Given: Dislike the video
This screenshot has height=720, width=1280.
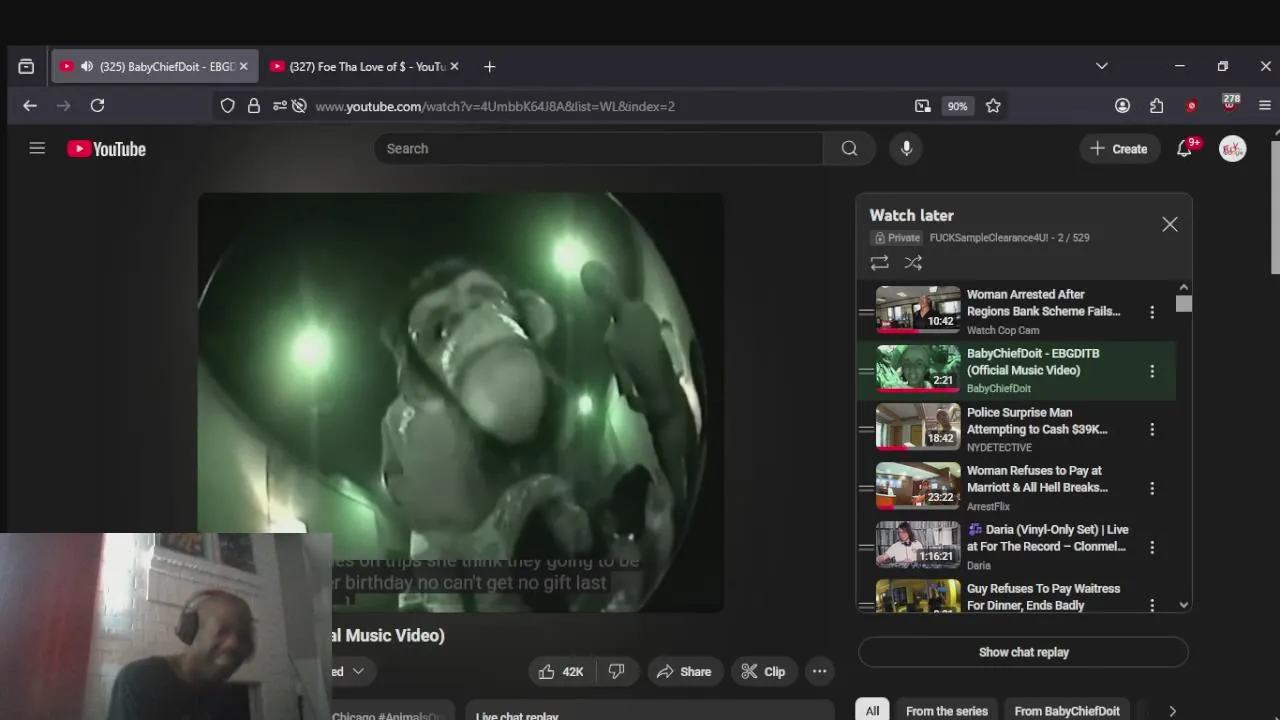Looking at the screenshot, I should click(617, 672).
